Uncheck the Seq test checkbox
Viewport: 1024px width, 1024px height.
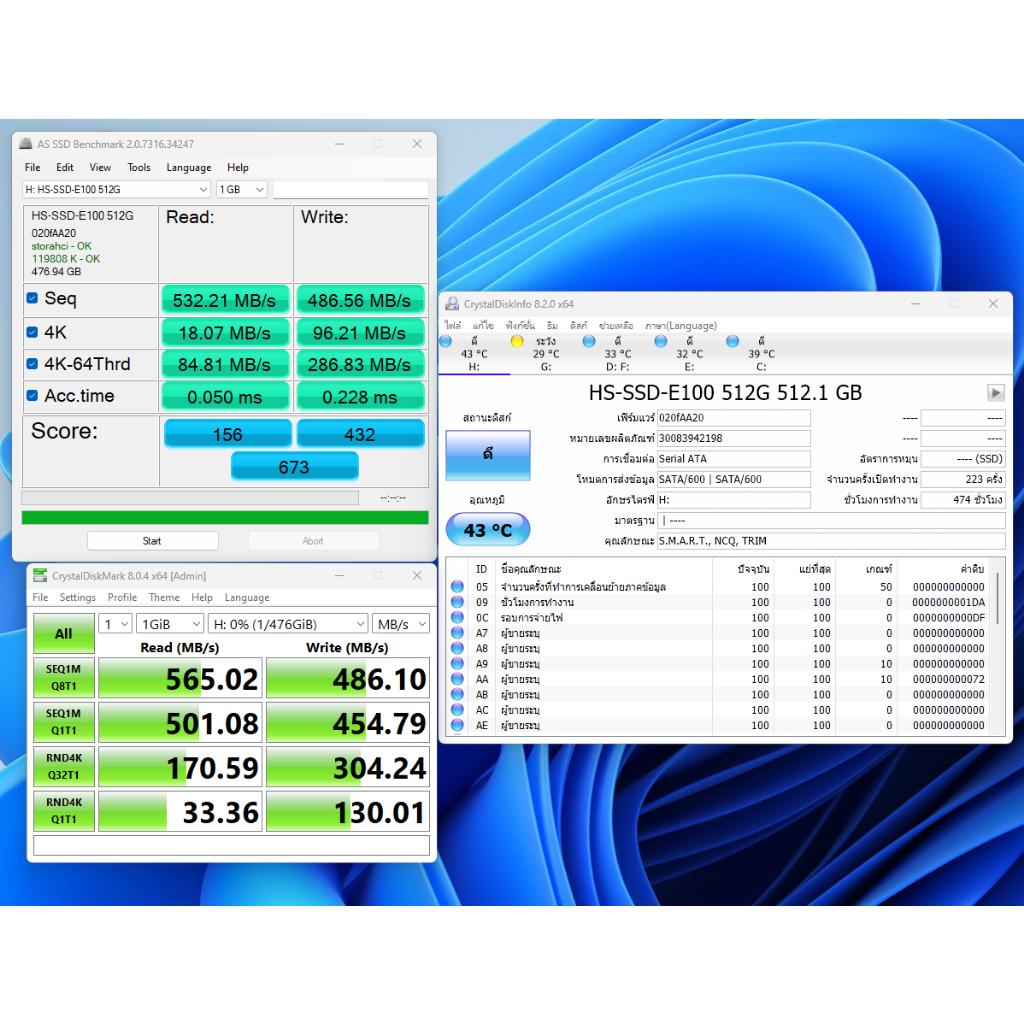(x=32, y=299)
